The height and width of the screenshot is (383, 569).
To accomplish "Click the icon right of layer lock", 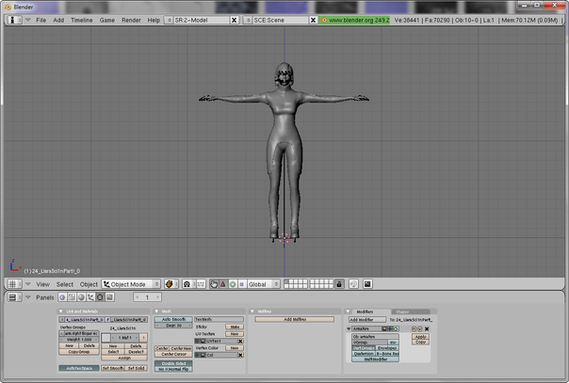I will click(x=353, y=284).
